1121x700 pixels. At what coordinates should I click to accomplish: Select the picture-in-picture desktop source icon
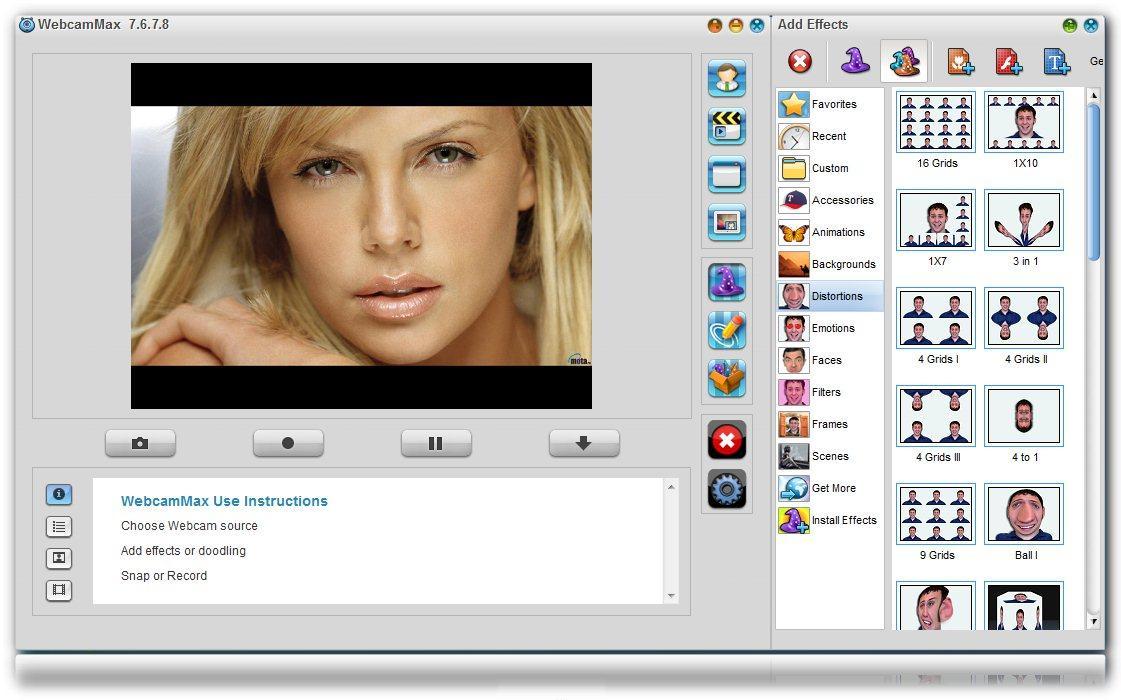click(x=726, y=222)
